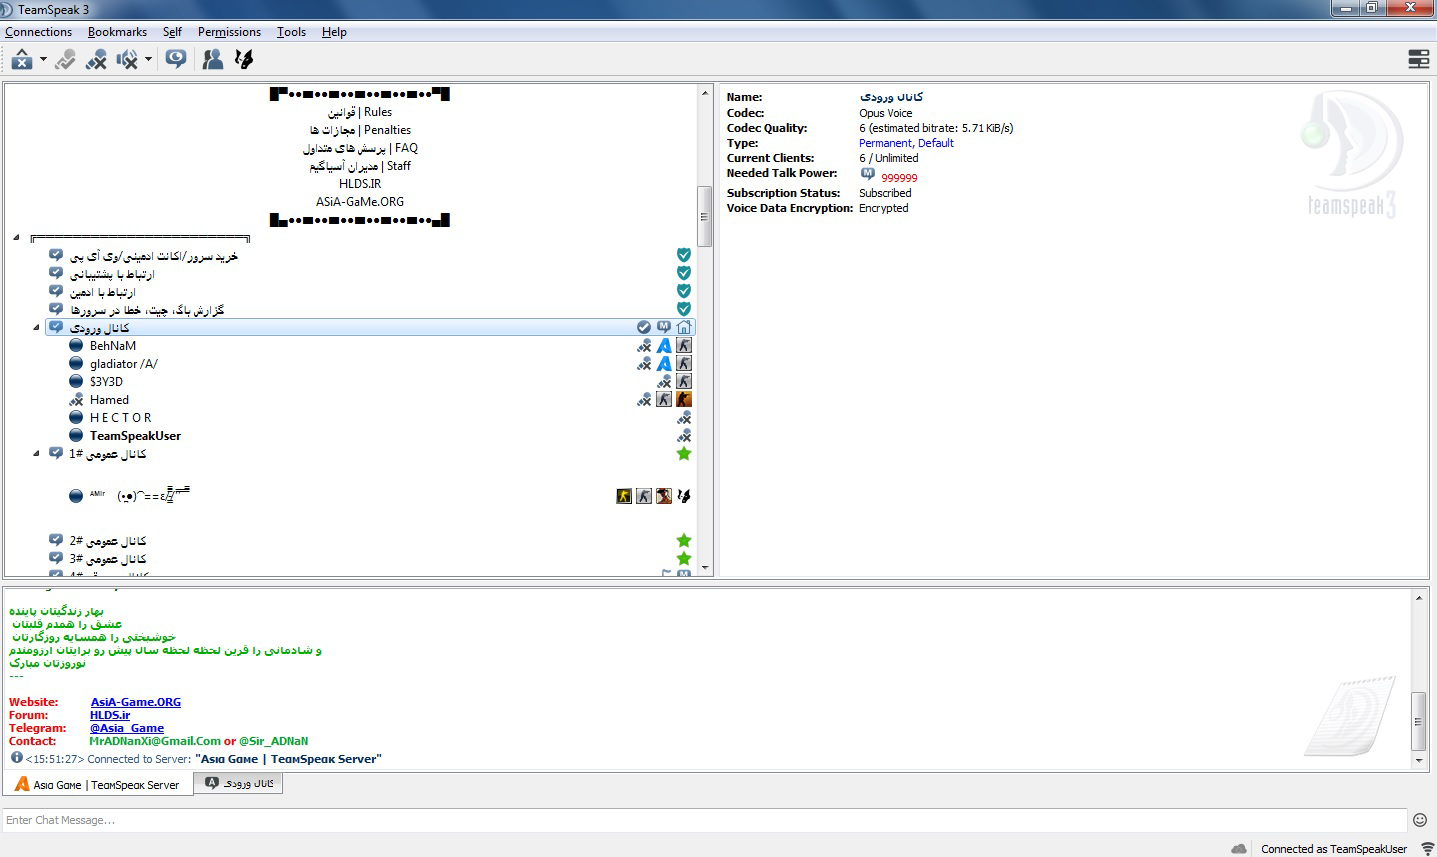The width and height of the screenshot is (1437, 857).
Task: Open dropdown arrow beside mute speakers icon
Action: 148,60
